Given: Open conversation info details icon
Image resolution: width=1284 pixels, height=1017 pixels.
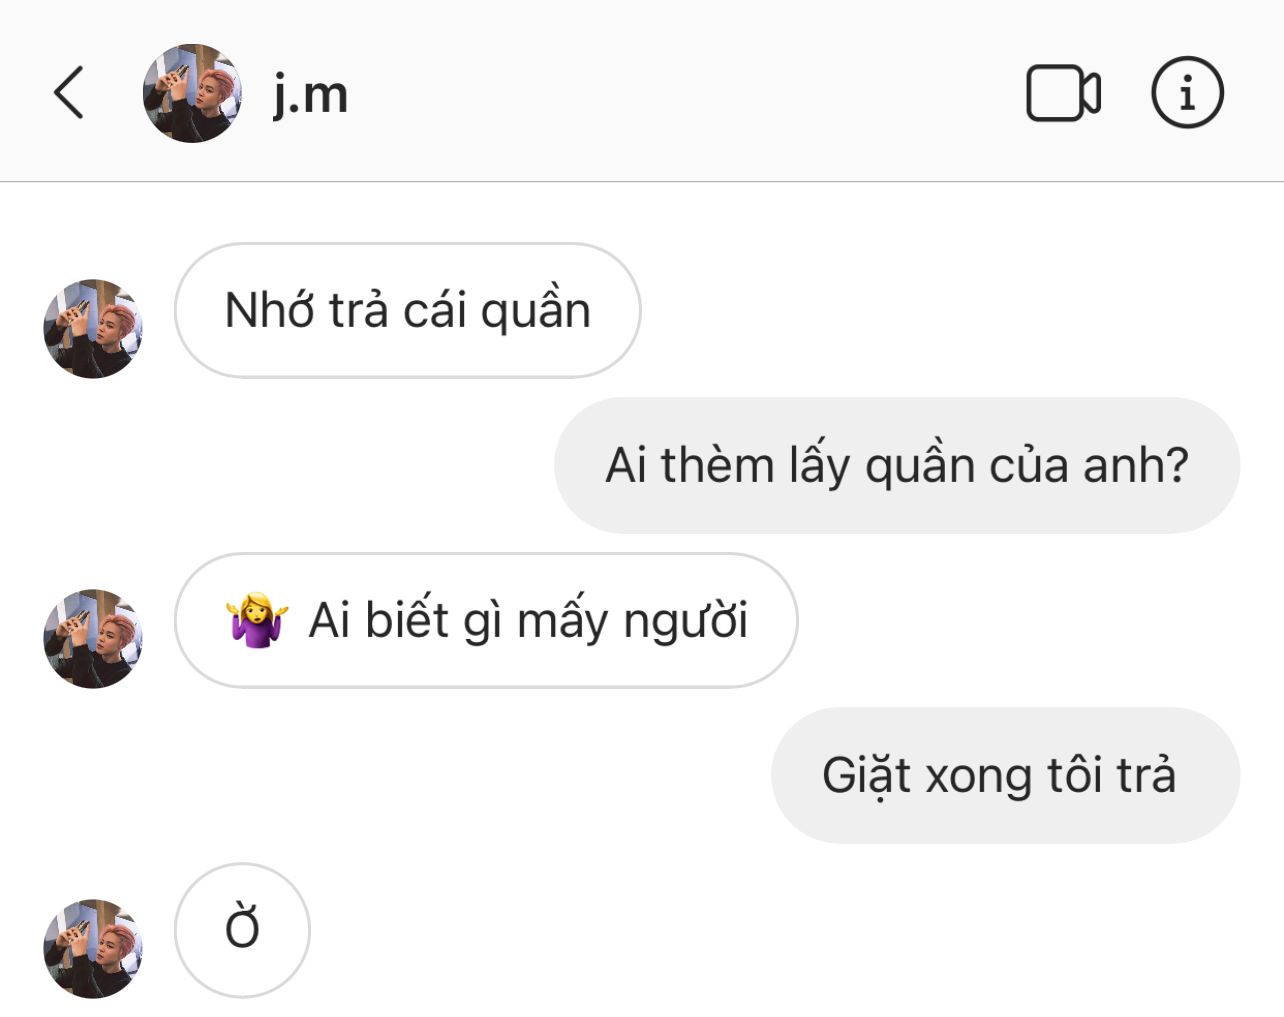Looking at the screenshot, I should [x=1187, y=93].
